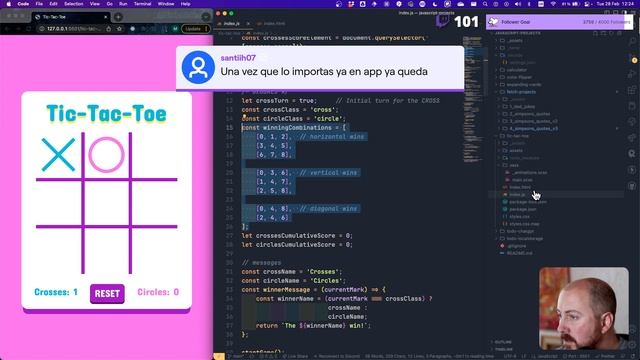Expand the todo-localstorage folder
Screen dimensions: 640x360
(524, 239)
